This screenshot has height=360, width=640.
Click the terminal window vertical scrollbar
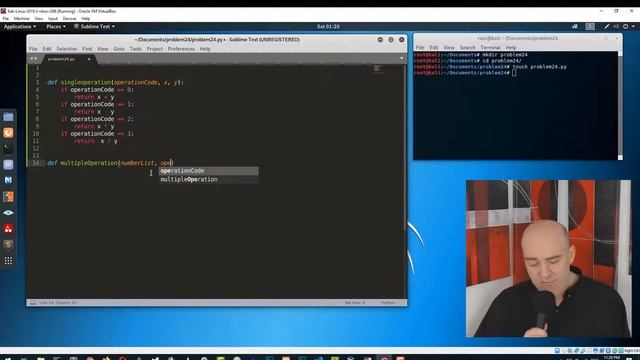[620, 105]
